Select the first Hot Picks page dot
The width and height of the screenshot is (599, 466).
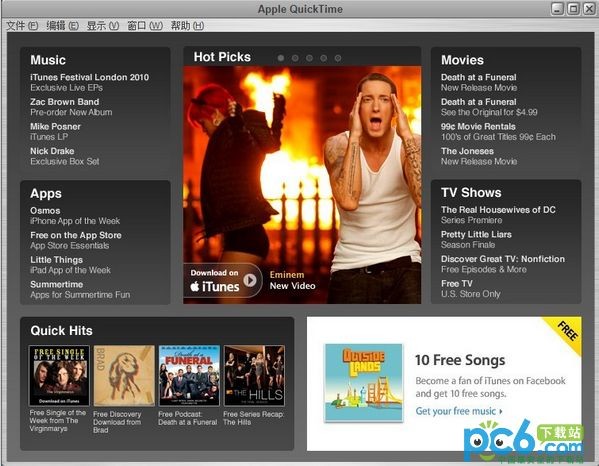coord(281,58)
